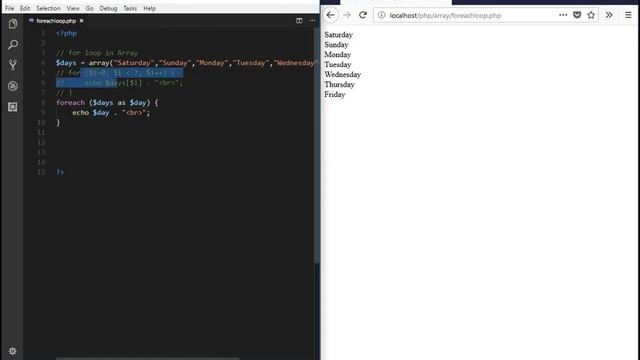Show site information icon in address bar
640x360 pixels.
381,15
